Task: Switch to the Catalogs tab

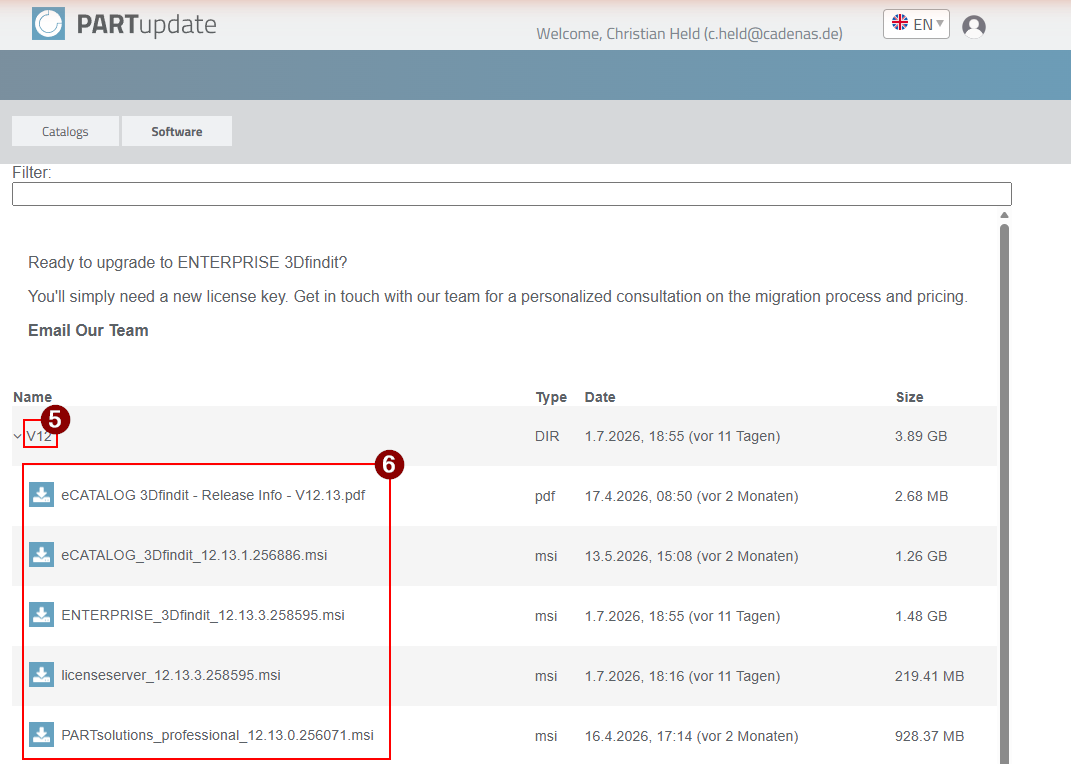Action: [66, 131]
